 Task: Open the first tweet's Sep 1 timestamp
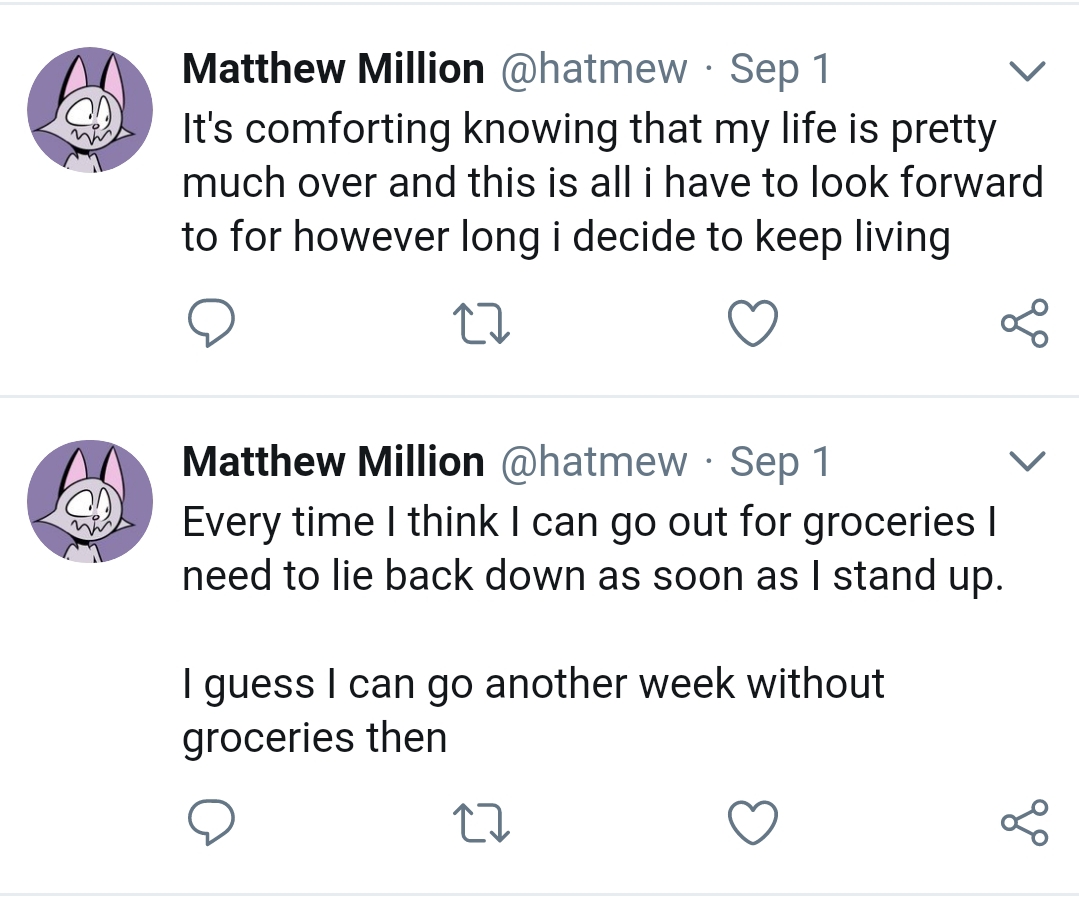coord(780,69)
